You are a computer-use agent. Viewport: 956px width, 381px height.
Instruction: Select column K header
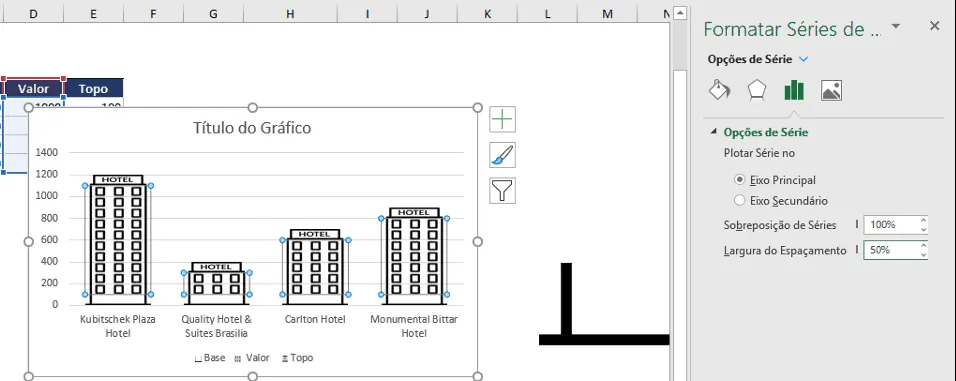click(488, 13)
